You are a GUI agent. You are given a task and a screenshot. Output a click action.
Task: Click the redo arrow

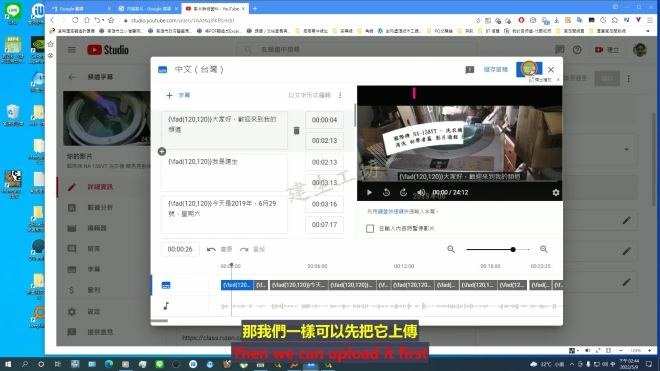[x=244, y=249]
